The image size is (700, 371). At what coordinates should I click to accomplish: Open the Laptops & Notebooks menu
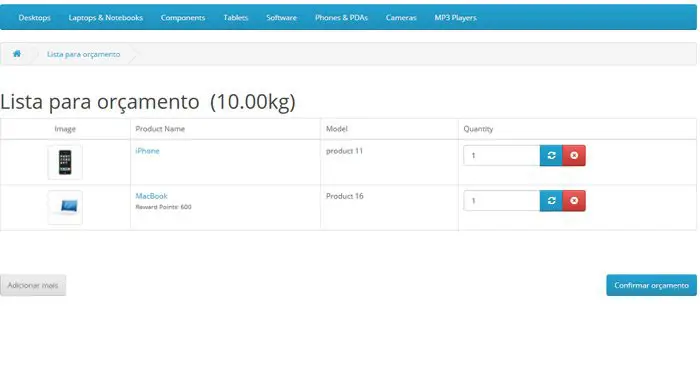point(106,18)
